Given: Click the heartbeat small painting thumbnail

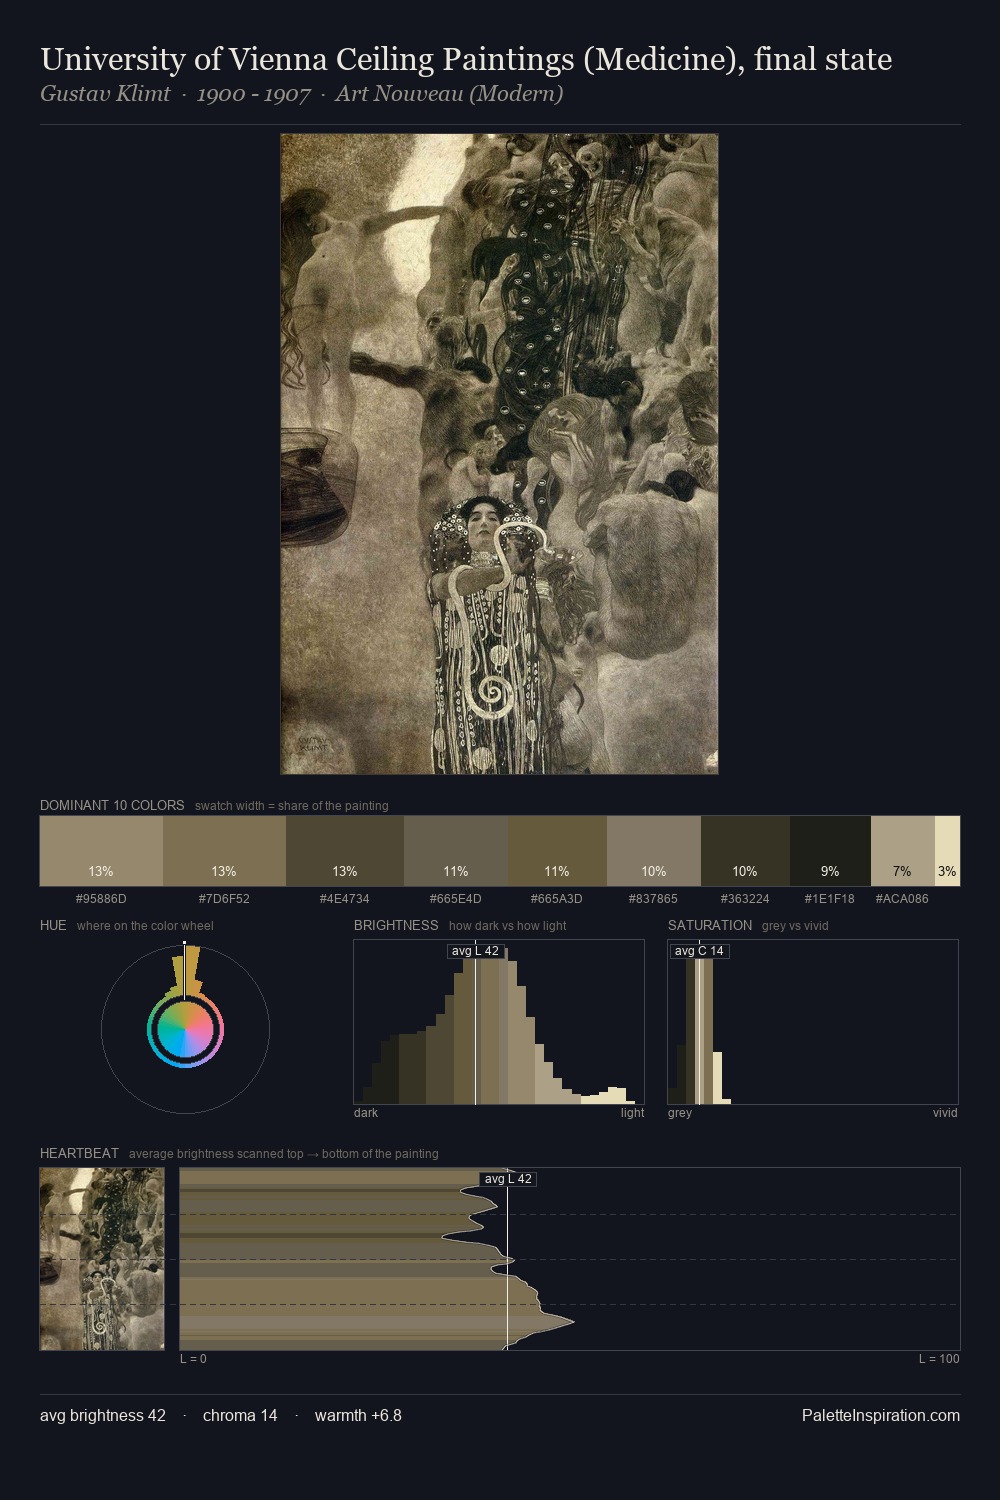Looking at the screenshot, I should [102, 1259].
